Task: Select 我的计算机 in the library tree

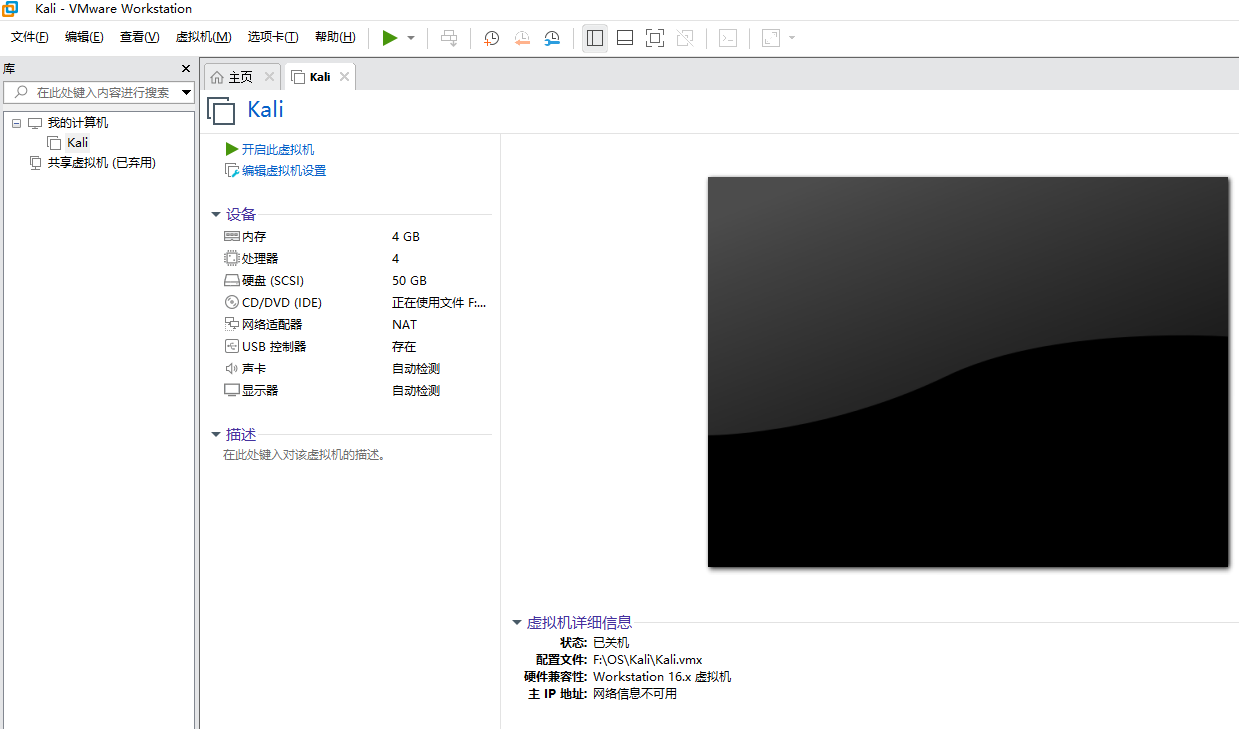Action: (78, 123)
